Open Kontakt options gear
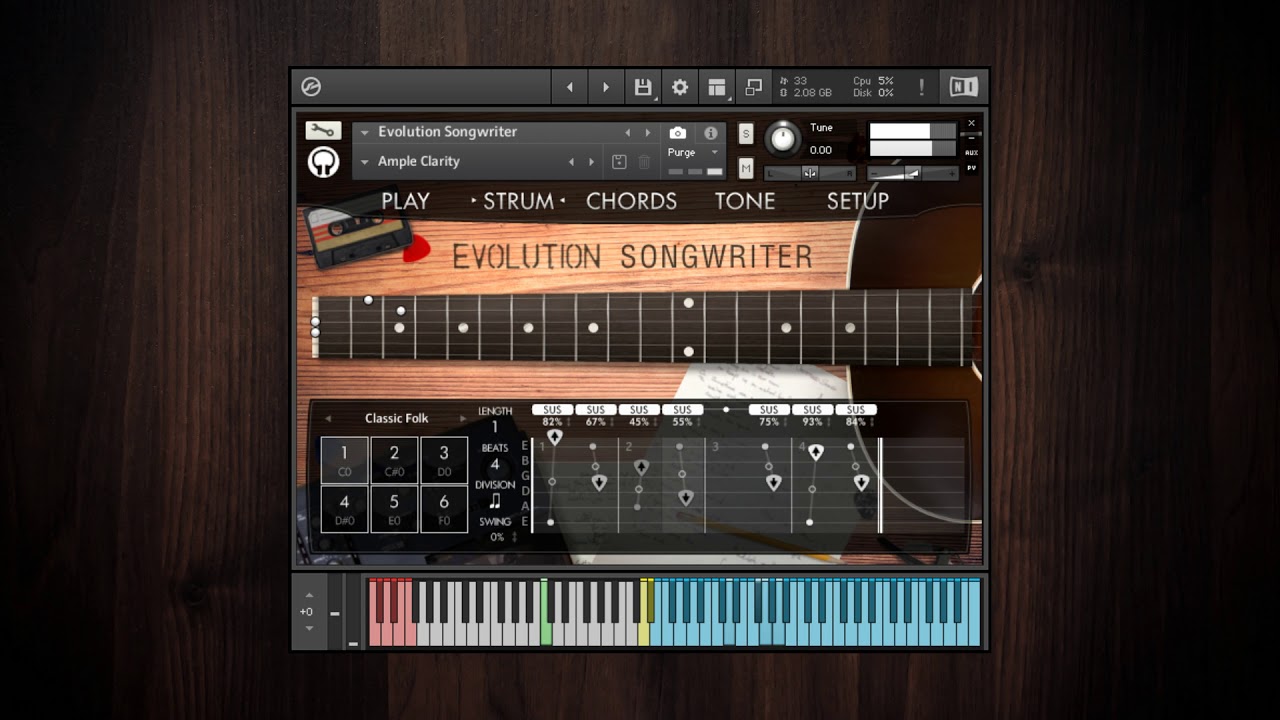The height and width of the screenshot is (720, 1280). coord(680,87)
